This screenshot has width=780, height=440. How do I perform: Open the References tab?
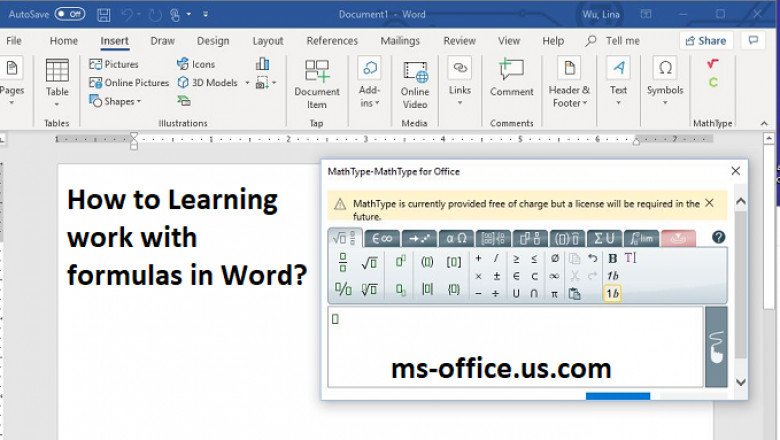pyautogui.click(x=332, y=41)
